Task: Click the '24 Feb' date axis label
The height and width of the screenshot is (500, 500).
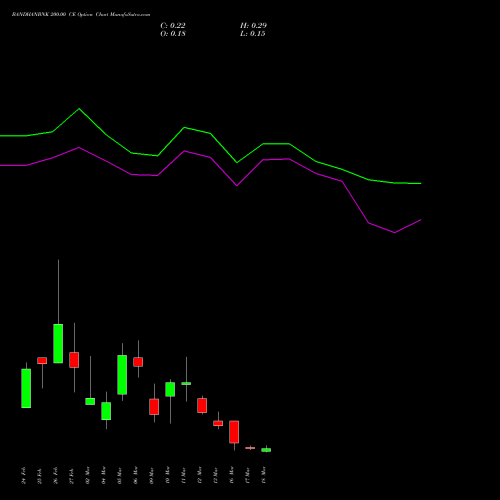Action: pyautogui.click(x=24, y=476)
